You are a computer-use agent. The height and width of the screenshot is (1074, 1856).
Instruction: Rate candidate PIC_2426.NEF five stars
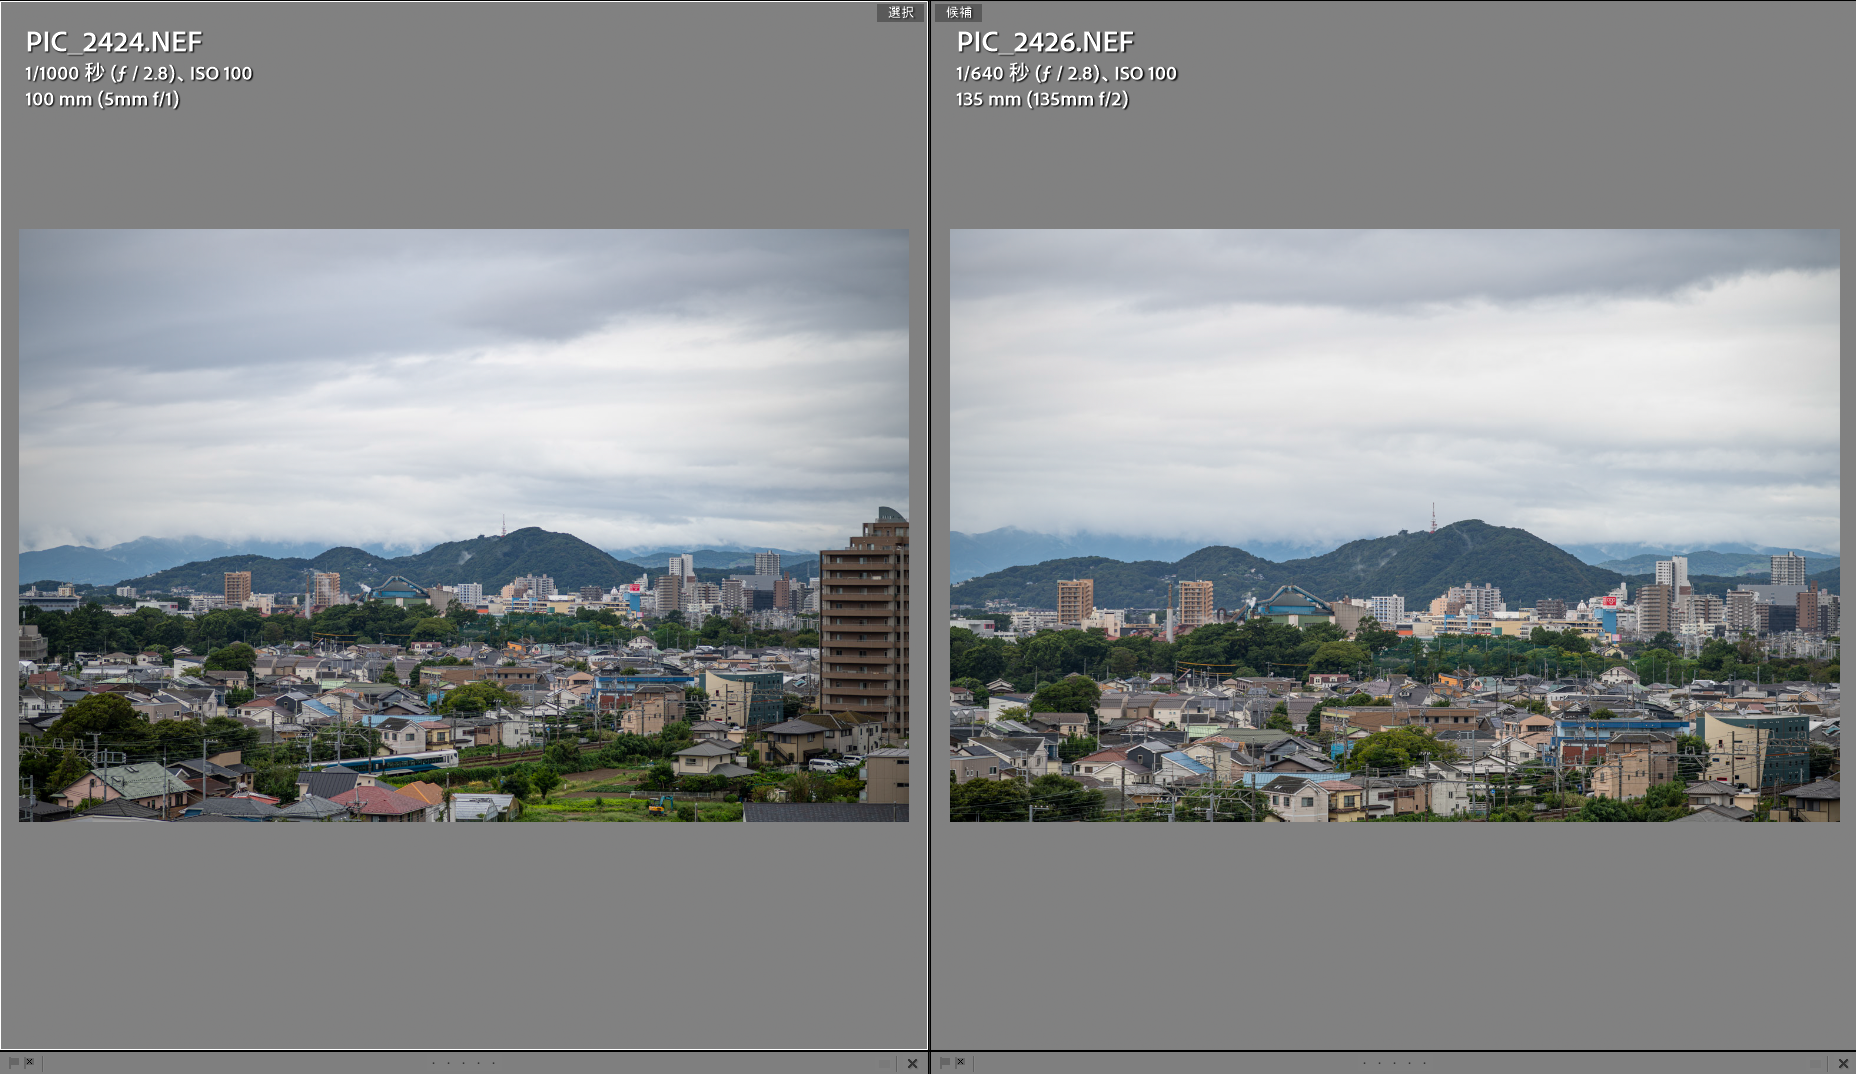[x=1425, y=1063]
